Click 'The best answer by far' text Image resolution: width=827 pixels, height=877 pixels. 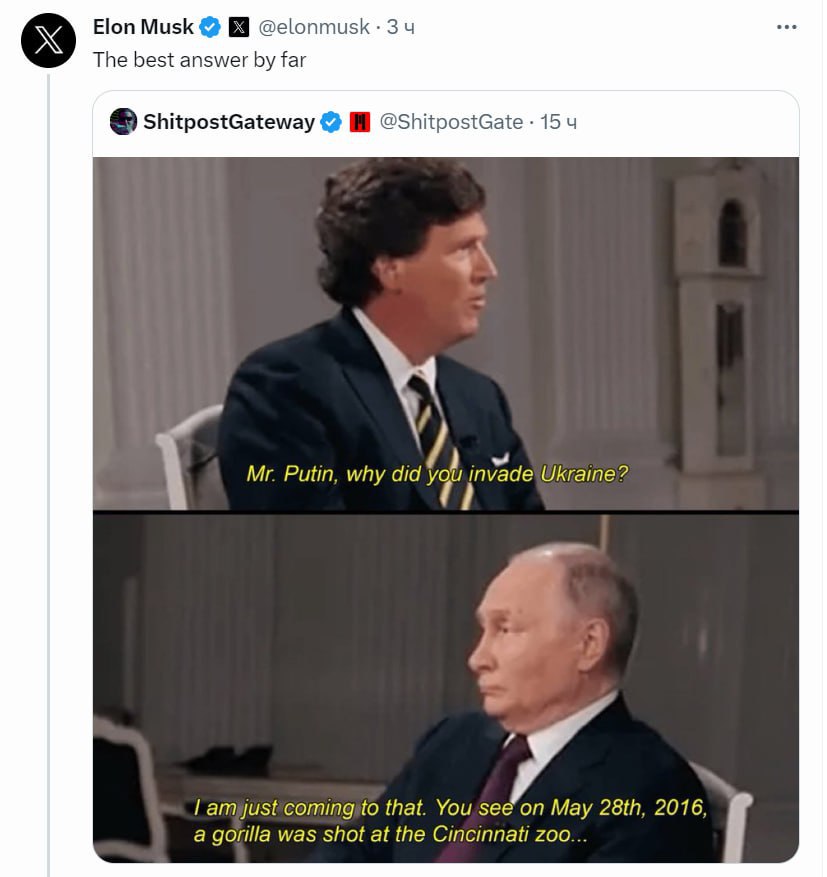click(200, 60)
